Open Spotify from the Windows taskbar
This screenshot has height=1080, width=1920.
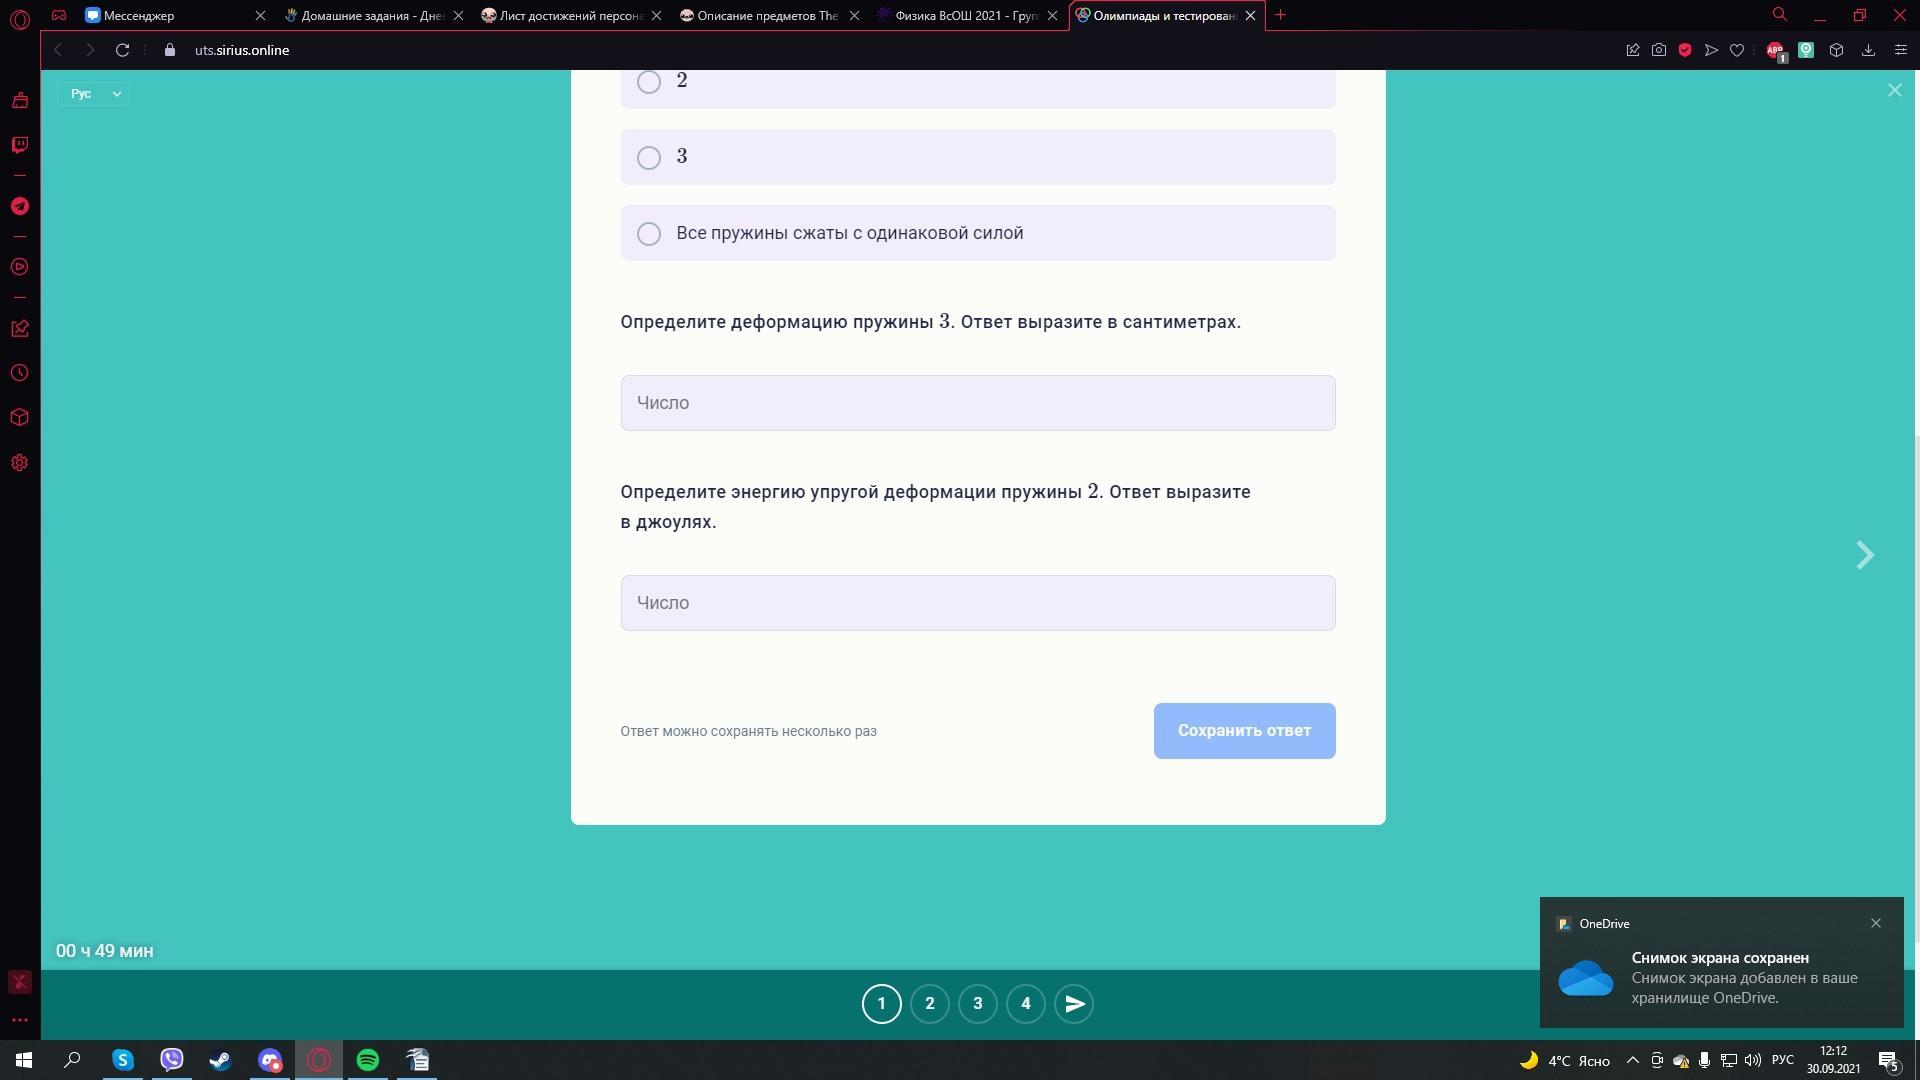[368, 1060]
